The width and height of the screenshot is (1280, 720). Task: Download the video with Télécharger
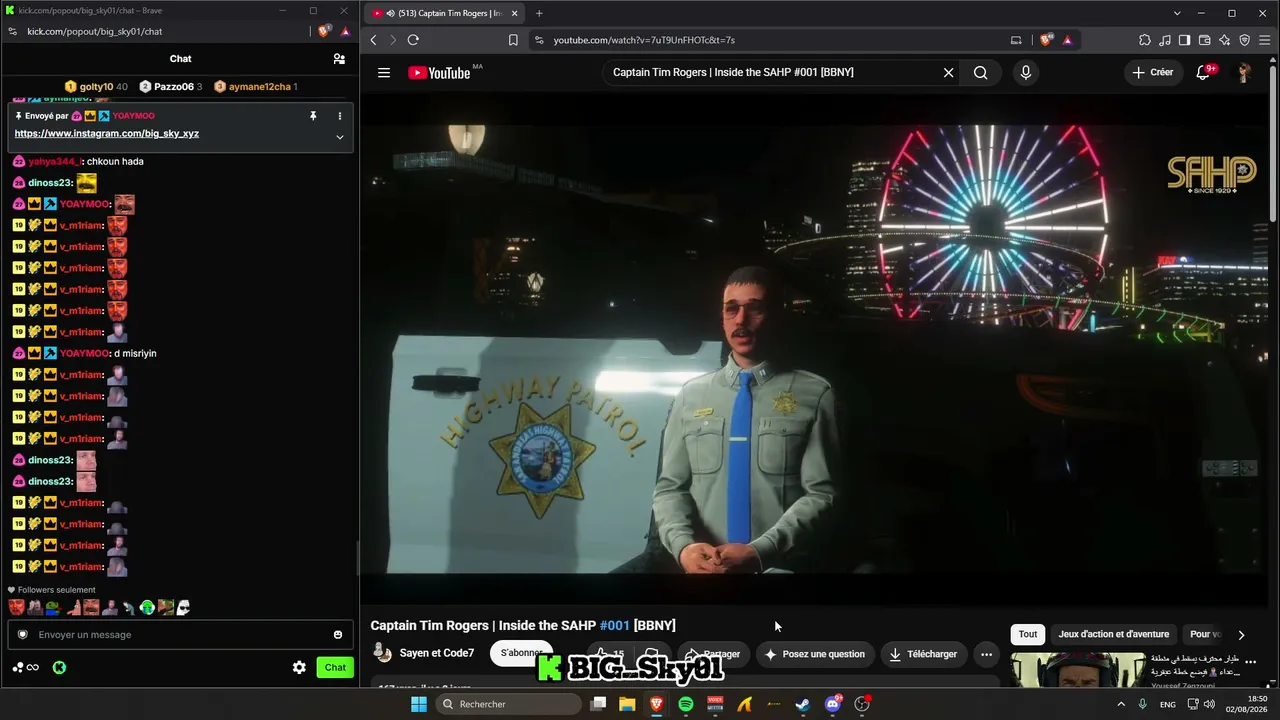coord(923,654)
